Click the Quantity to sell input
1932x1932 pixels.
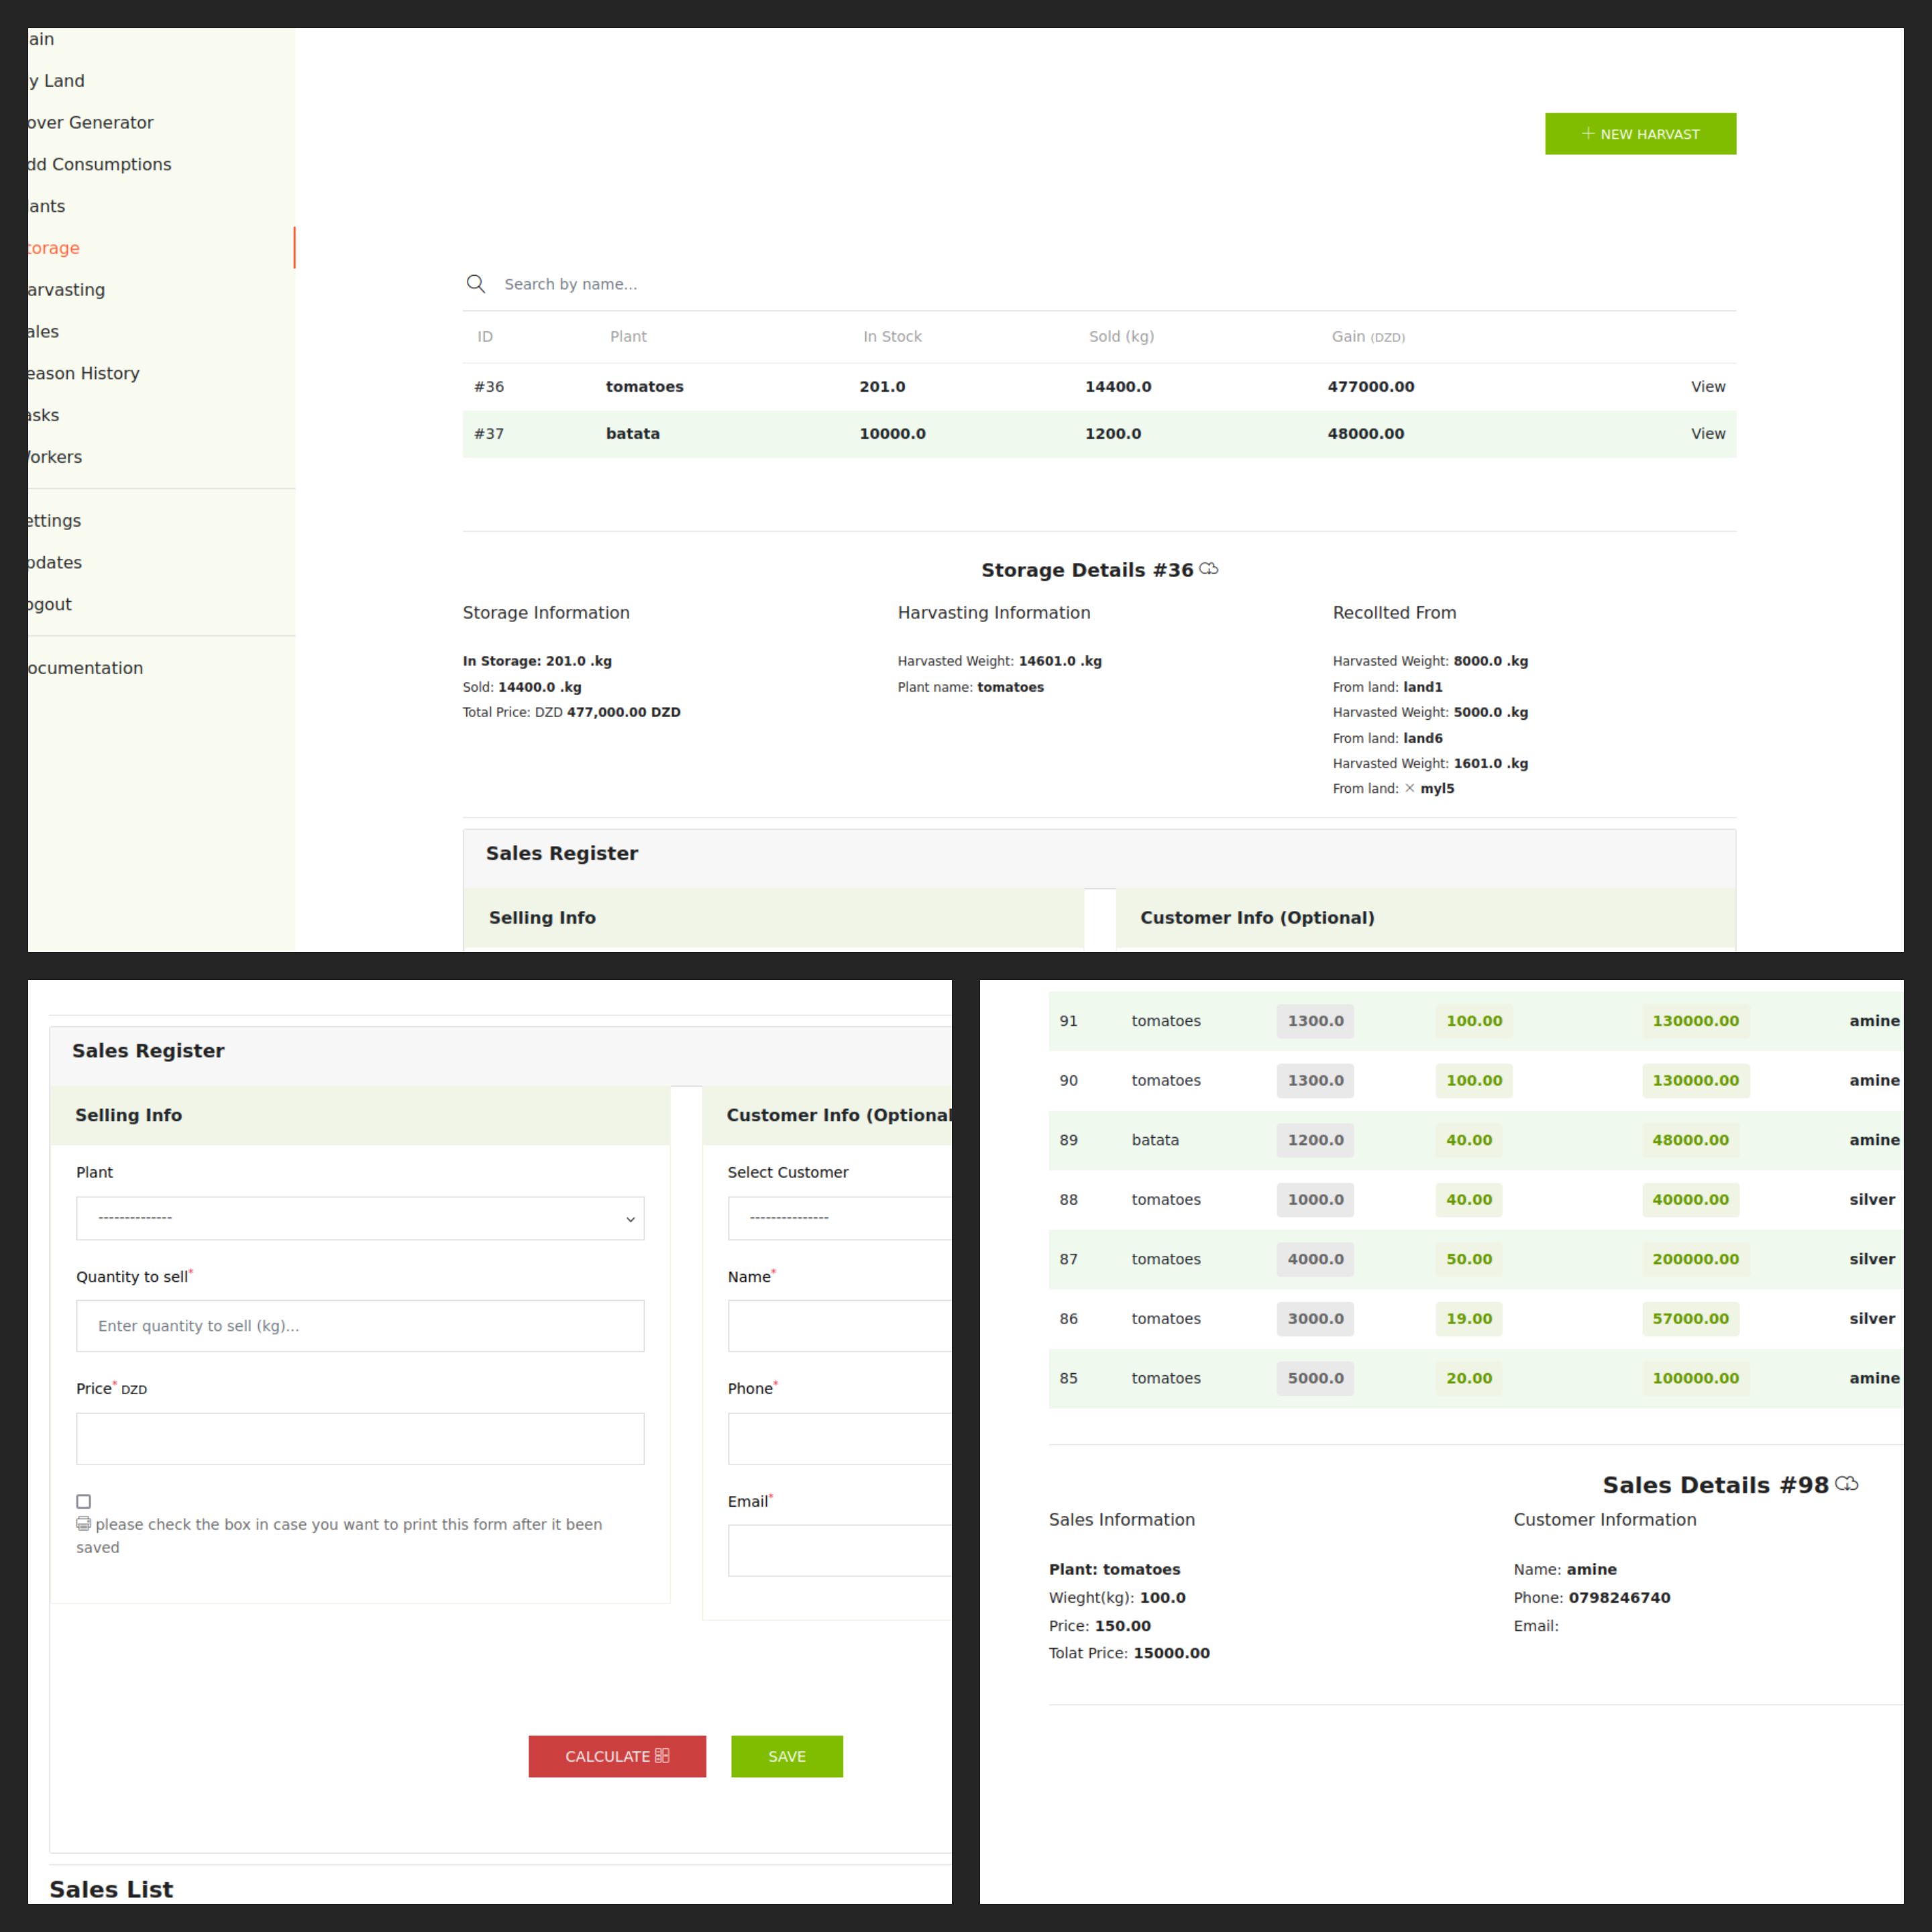360,1326
